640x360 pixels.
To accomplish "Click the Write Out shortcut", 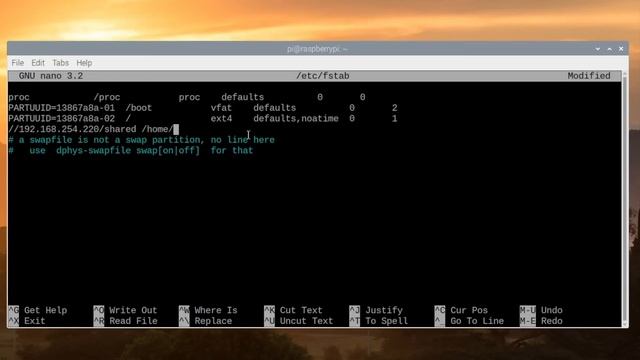I will click(x=125, y=310).
